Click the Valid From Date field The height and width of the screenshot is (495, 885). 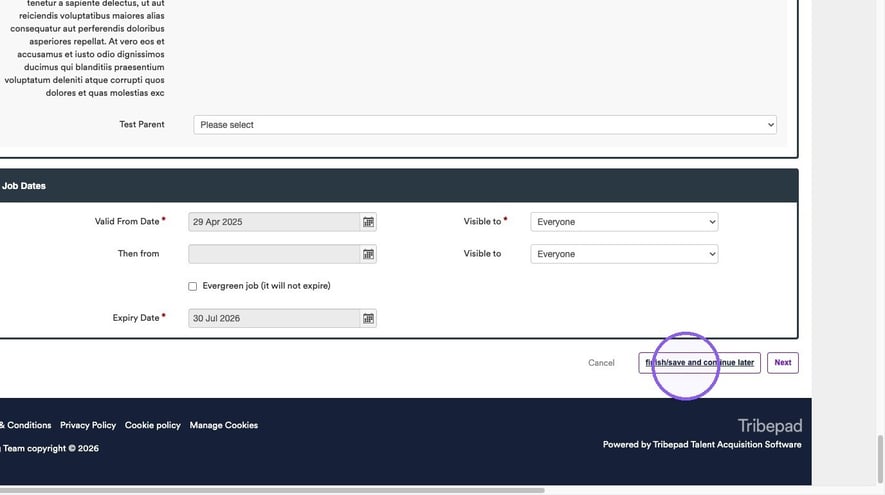click(x=274, y=222)
